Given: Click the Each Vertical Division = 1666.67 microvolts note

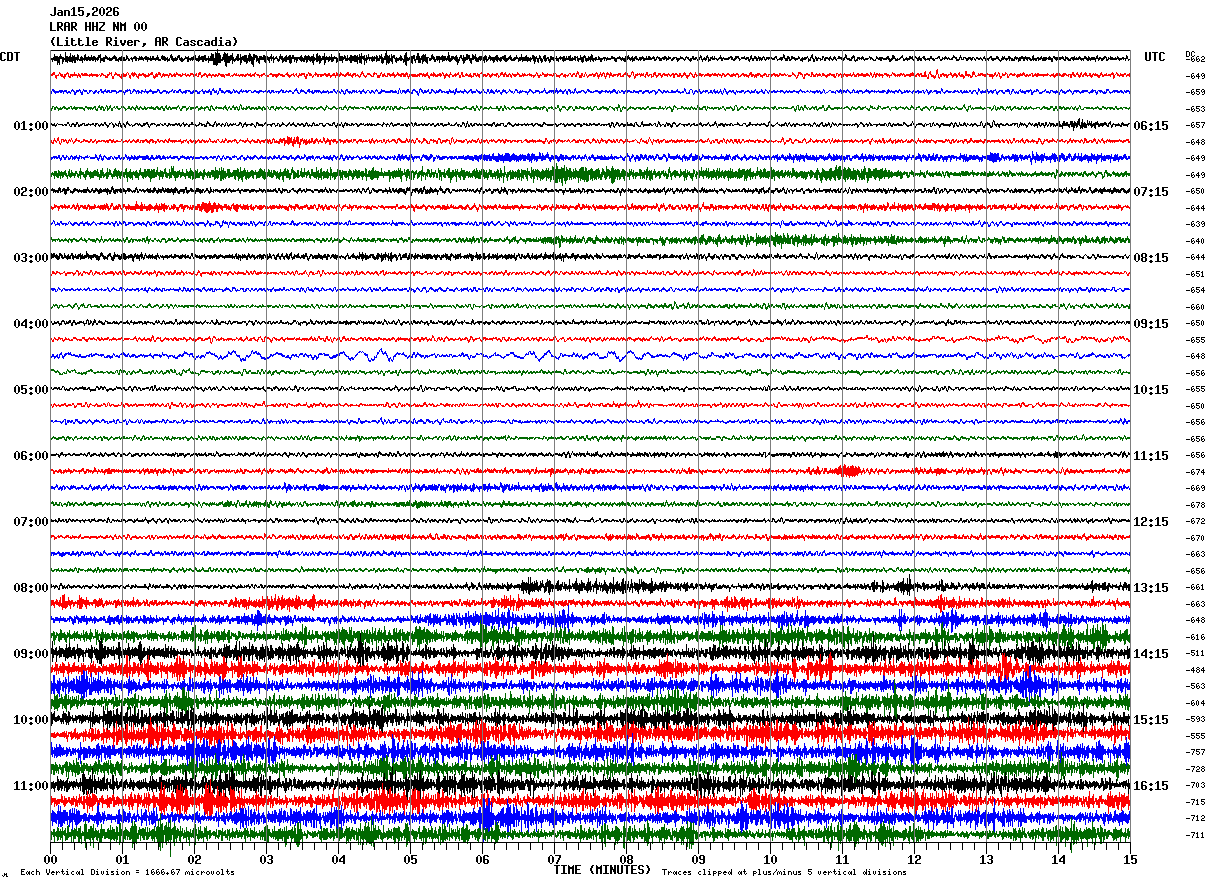Looking at the screenshot, I should (x=127, y=873).
